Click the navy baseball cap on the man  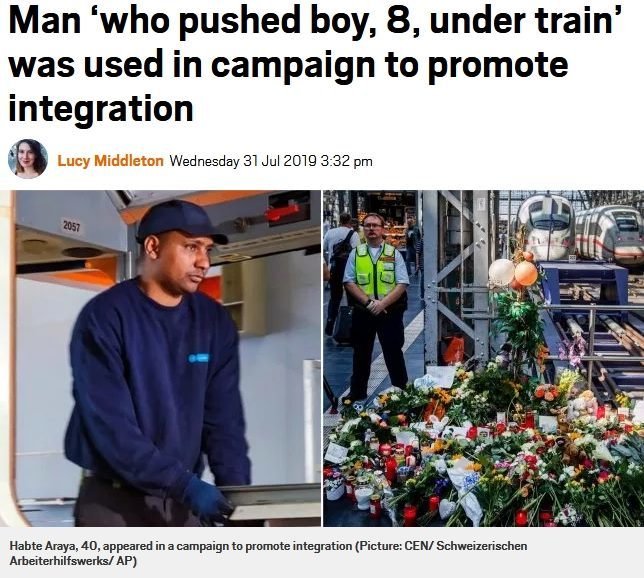(x=180, y=222)
